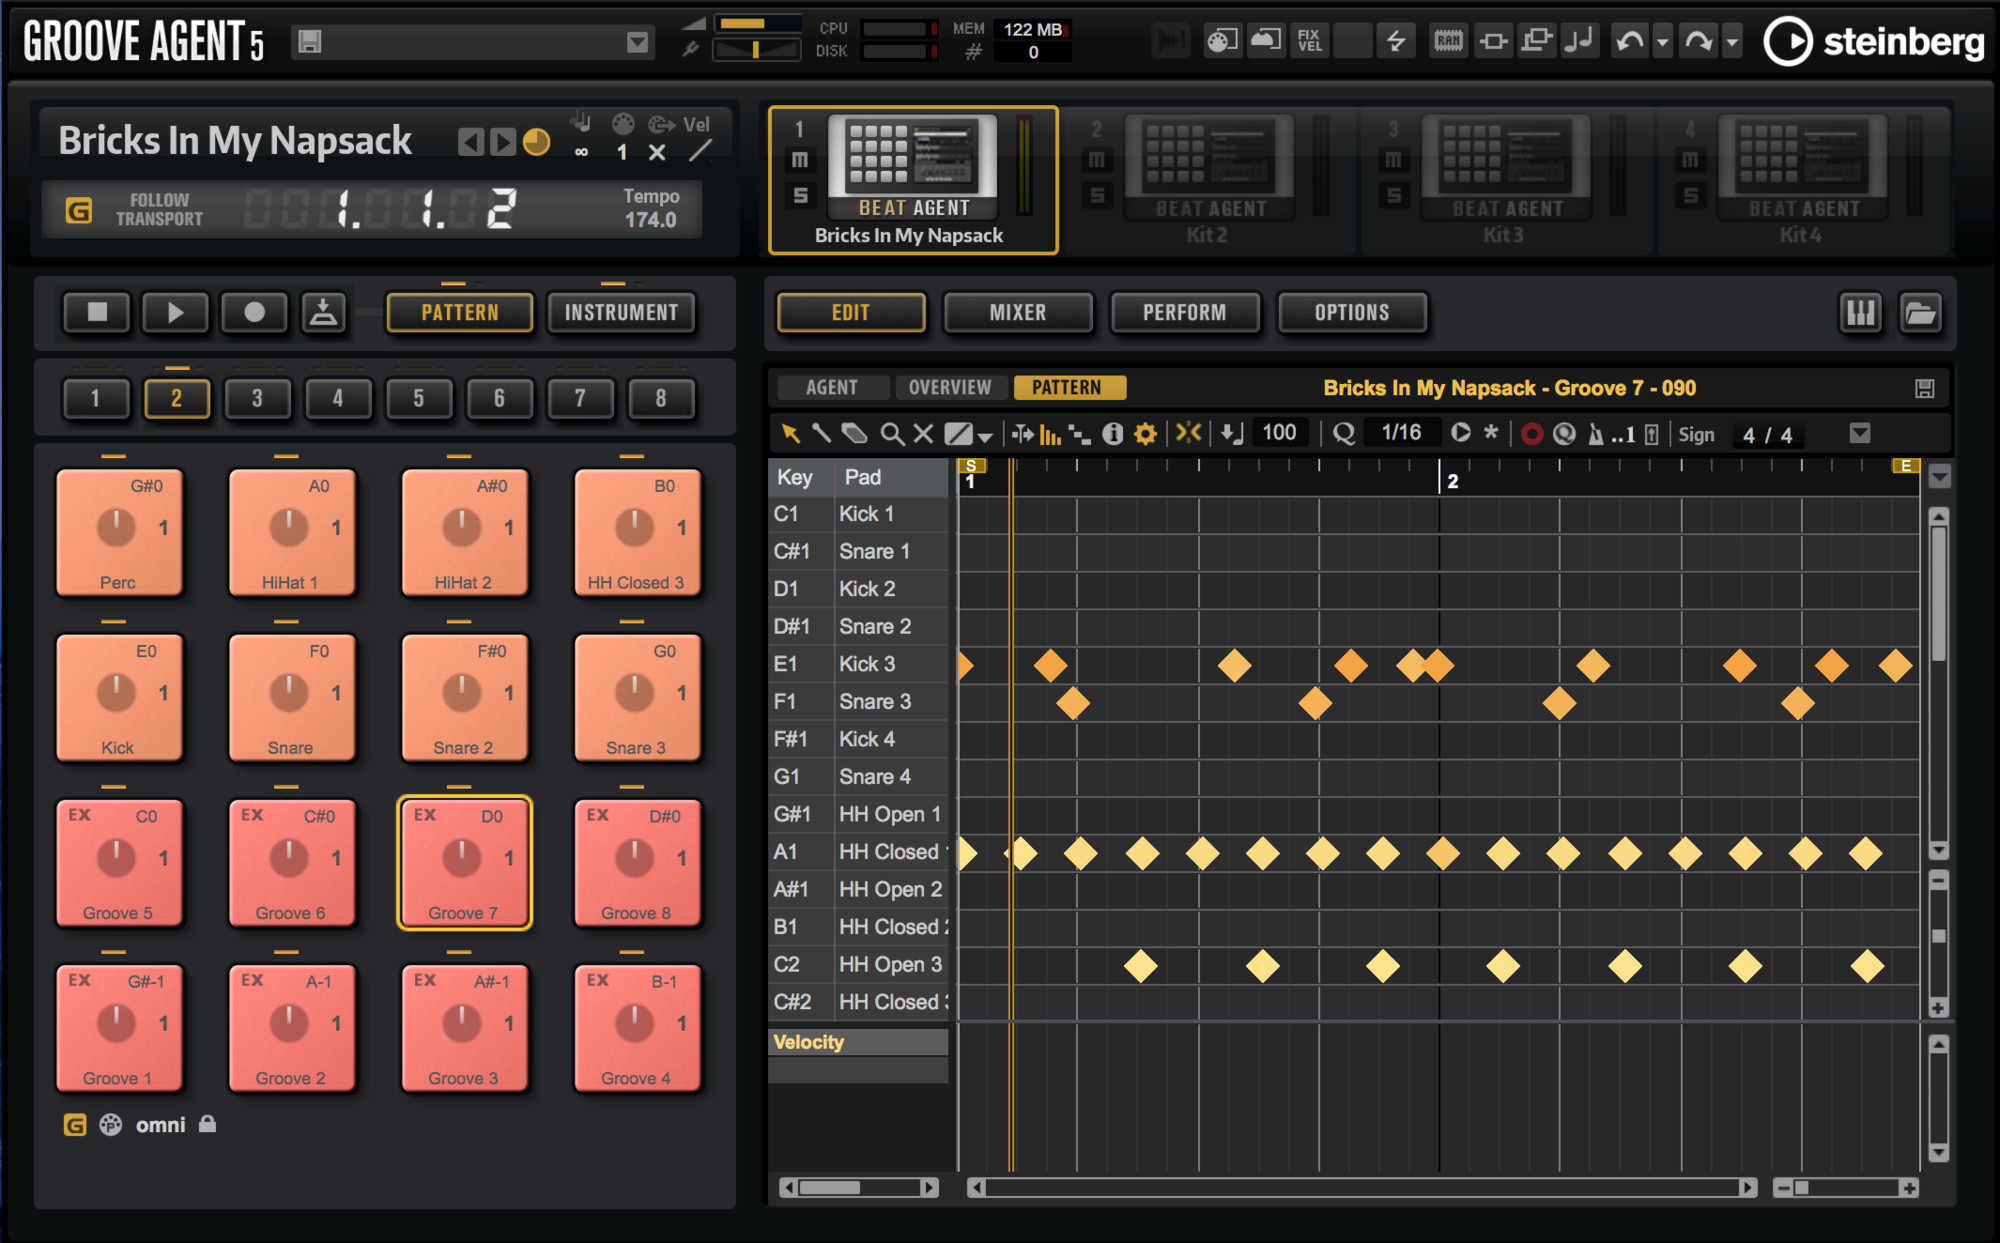This screenshot has width=2000, height=1243.
Task: Click the orange kit status pie icon
Action: [x=536, y=142]
